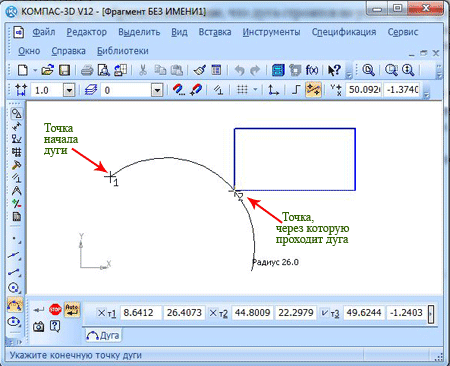Save the document with the floppy icon

pos(64,70)
